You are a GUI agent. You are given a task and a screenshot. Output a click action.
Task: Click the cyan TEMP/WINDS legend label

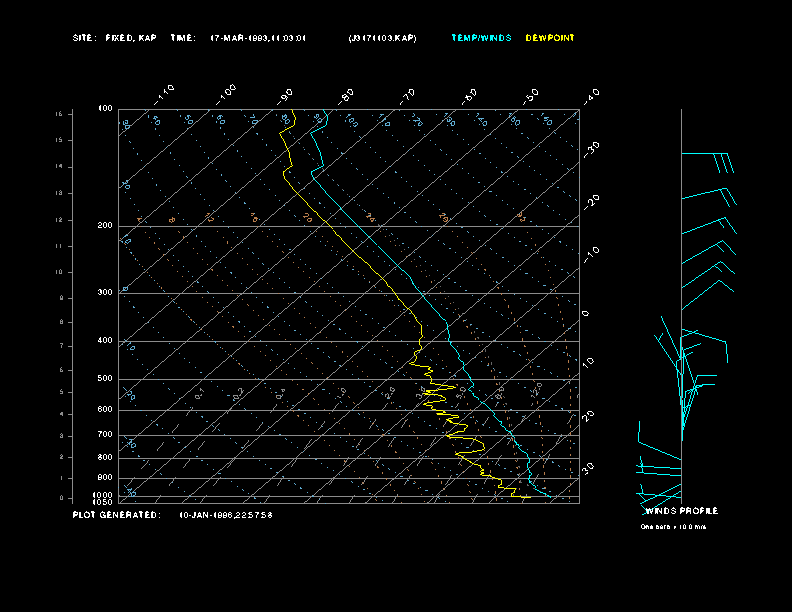(x=481, y=38)
